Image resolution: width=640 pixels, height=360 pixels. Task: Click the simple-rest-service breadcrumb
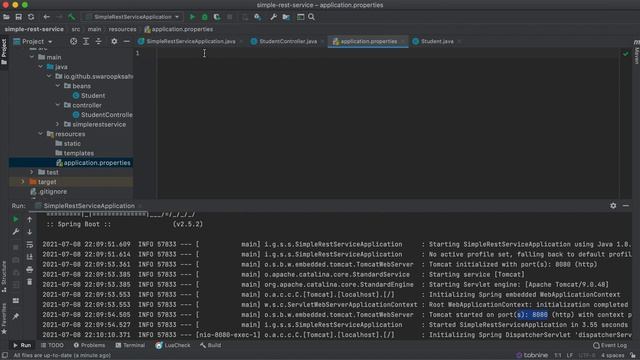pyautogui.click(x=34, y=29)
